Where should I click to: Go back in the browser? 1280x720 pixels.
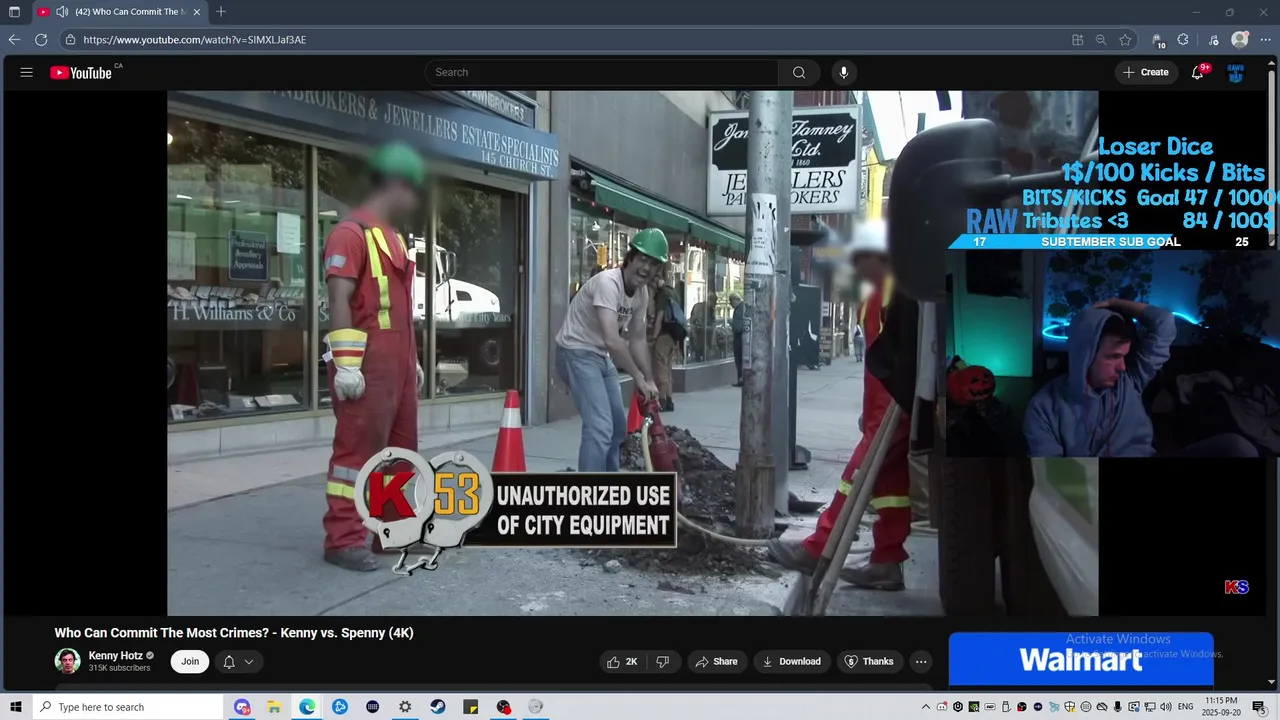(x=14, y=40)
